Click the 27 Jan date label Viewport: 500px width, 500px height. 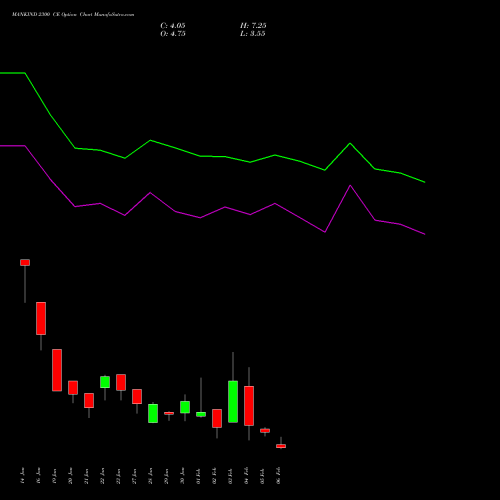click(x=134, y=476)
